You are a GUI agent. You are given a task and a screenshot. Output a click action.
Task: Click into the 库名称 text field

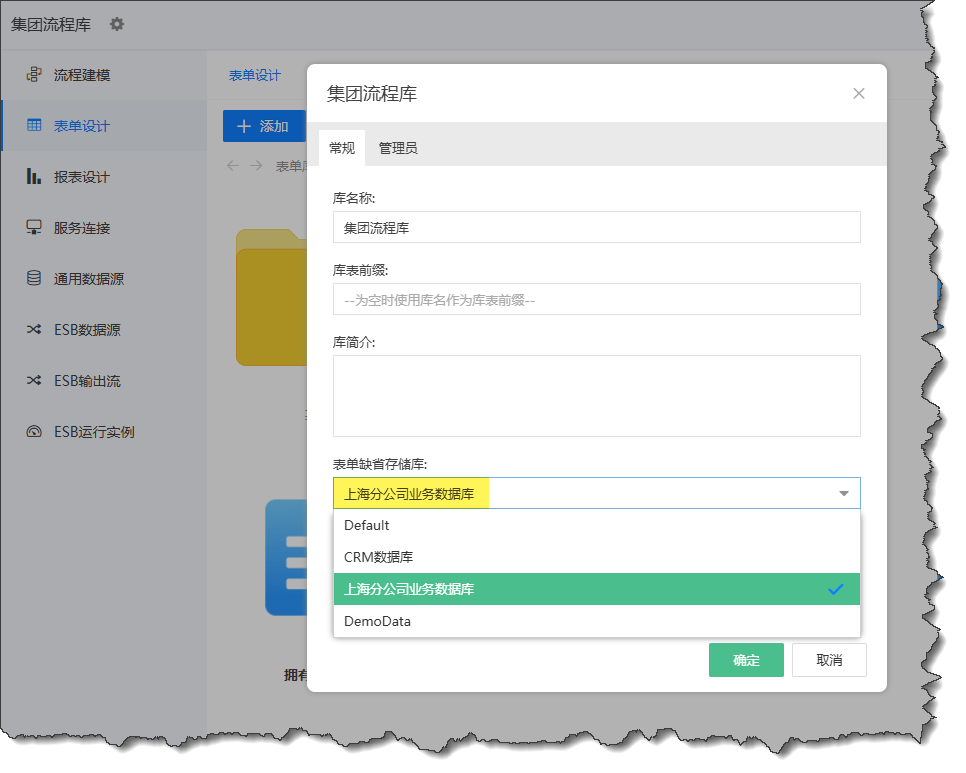596,227
